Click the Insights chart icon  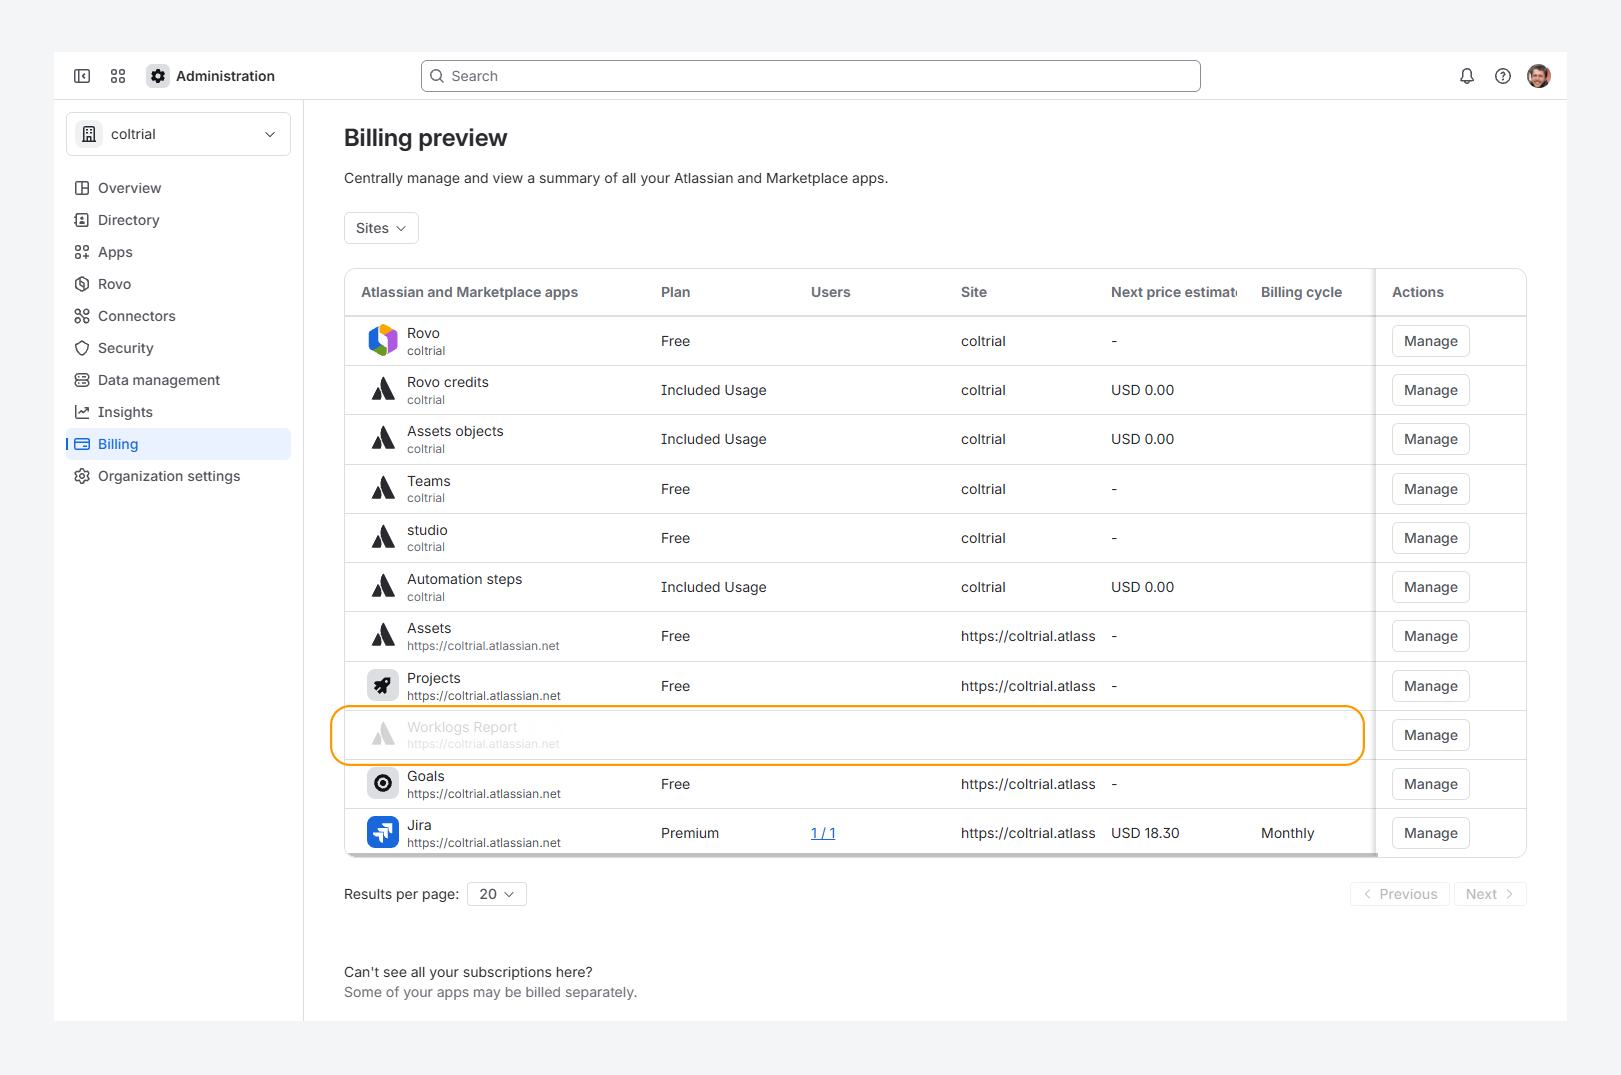(x=82, y=412)
